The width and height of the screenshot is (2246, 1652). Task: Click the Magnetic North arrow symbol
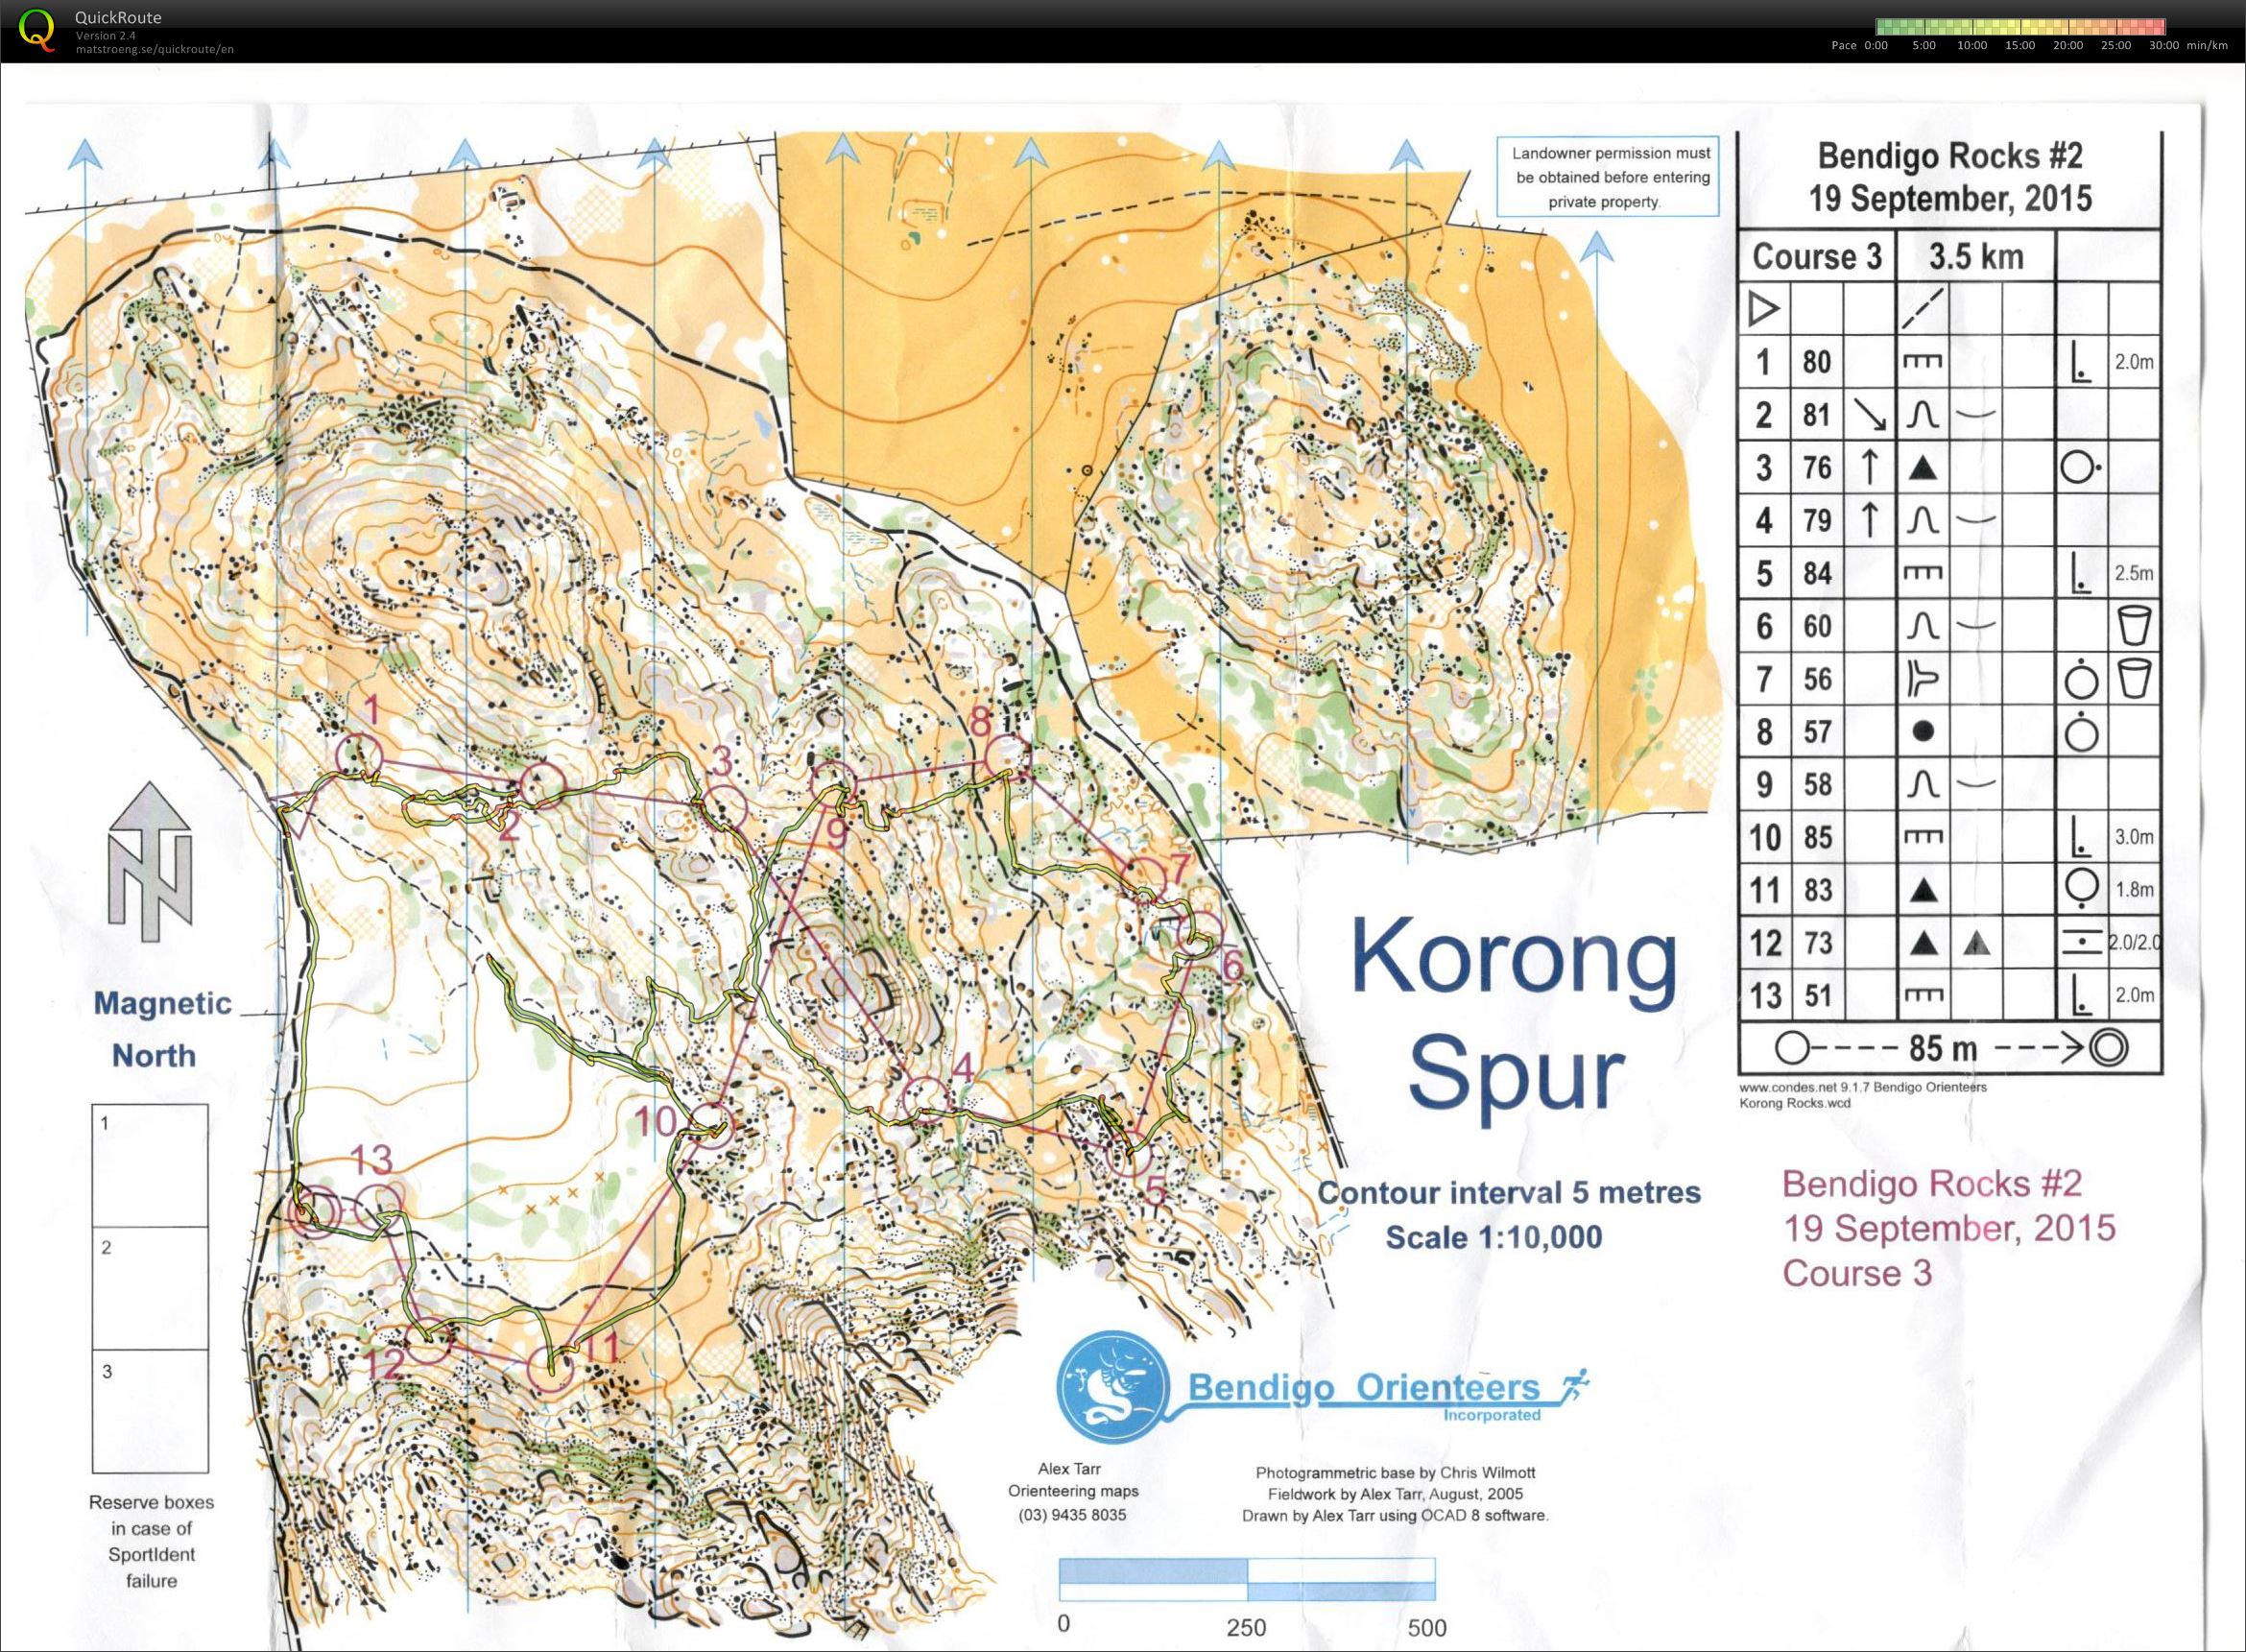[150, 862]
